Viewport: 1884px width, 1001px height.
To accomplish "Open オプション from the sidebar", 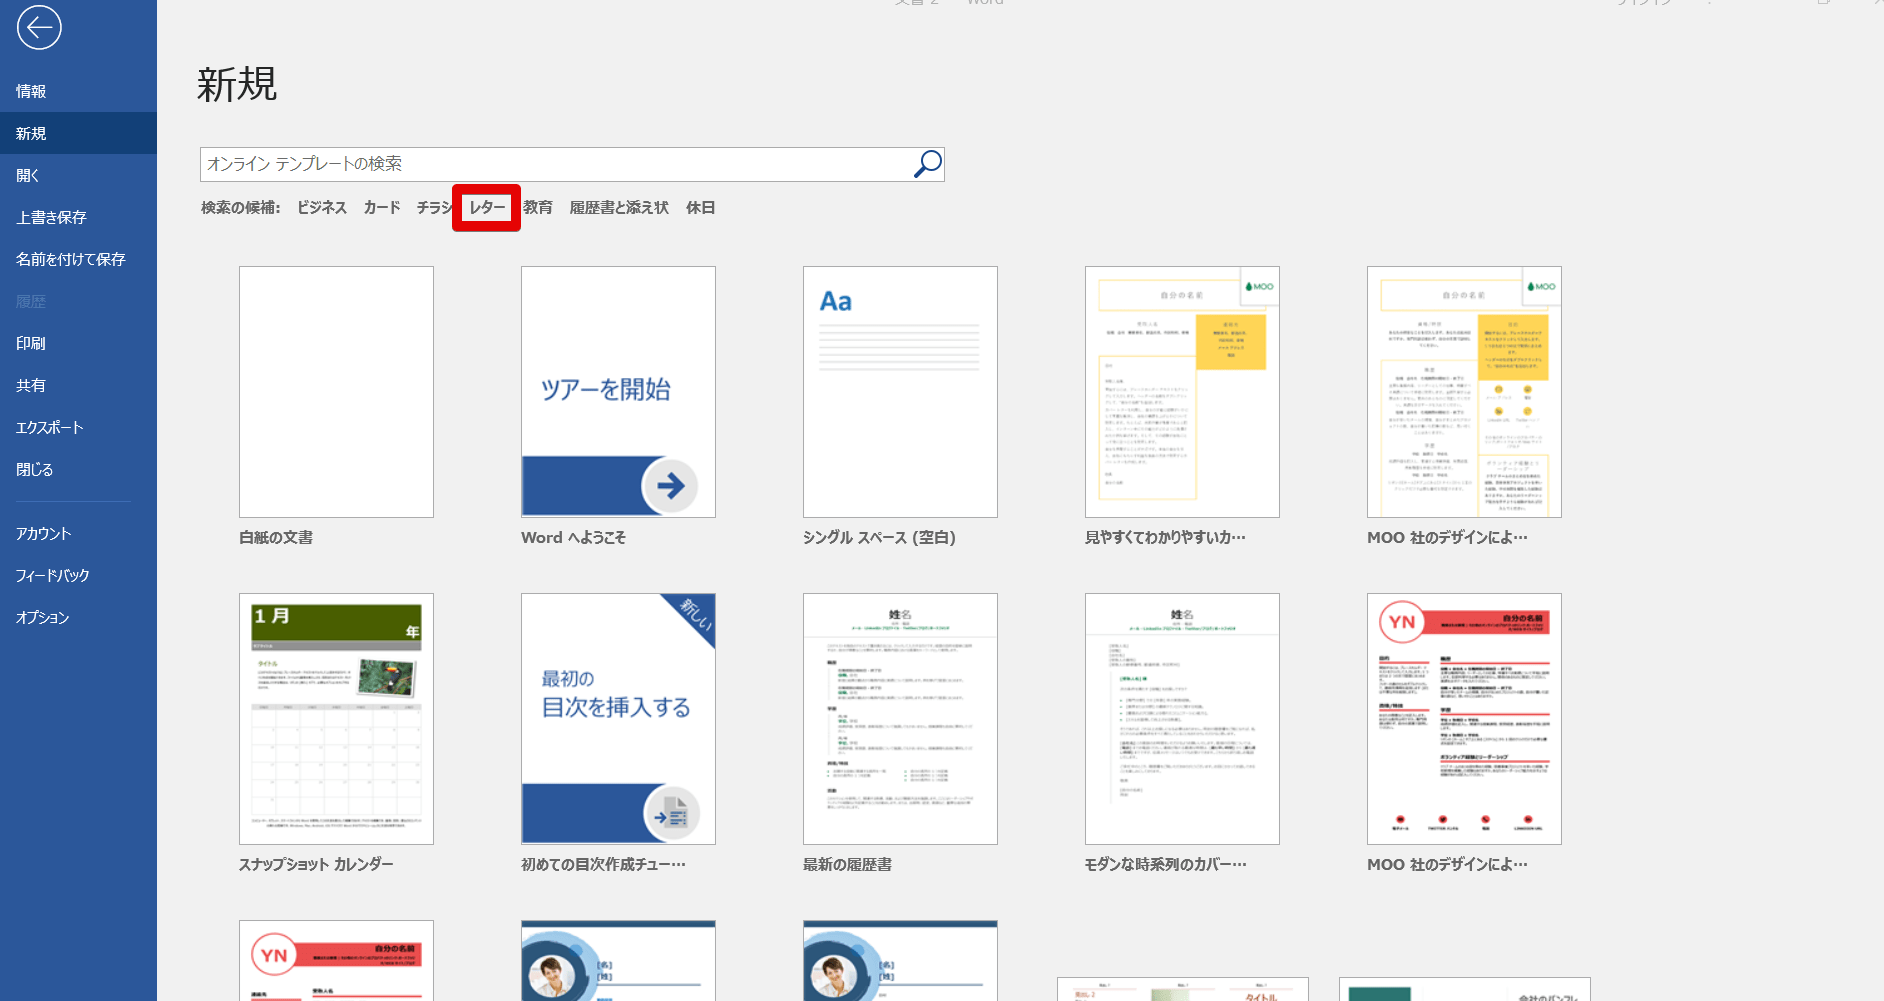I will point(43,618).
